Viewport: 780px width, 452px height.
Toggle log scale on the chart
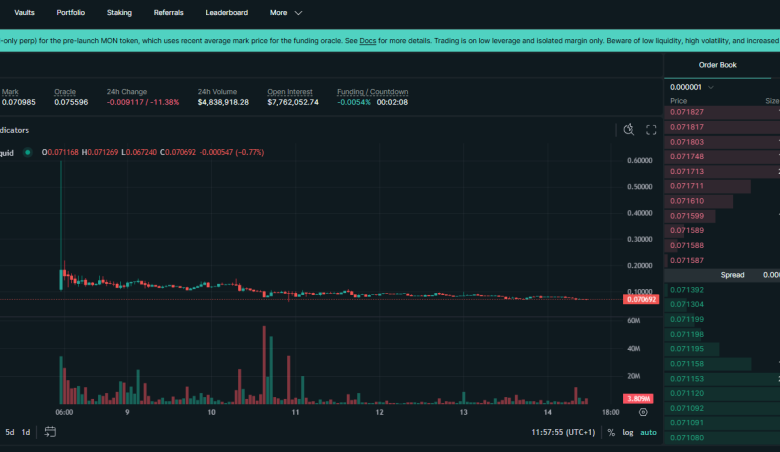pyautogui.click(x=627, y=432)
